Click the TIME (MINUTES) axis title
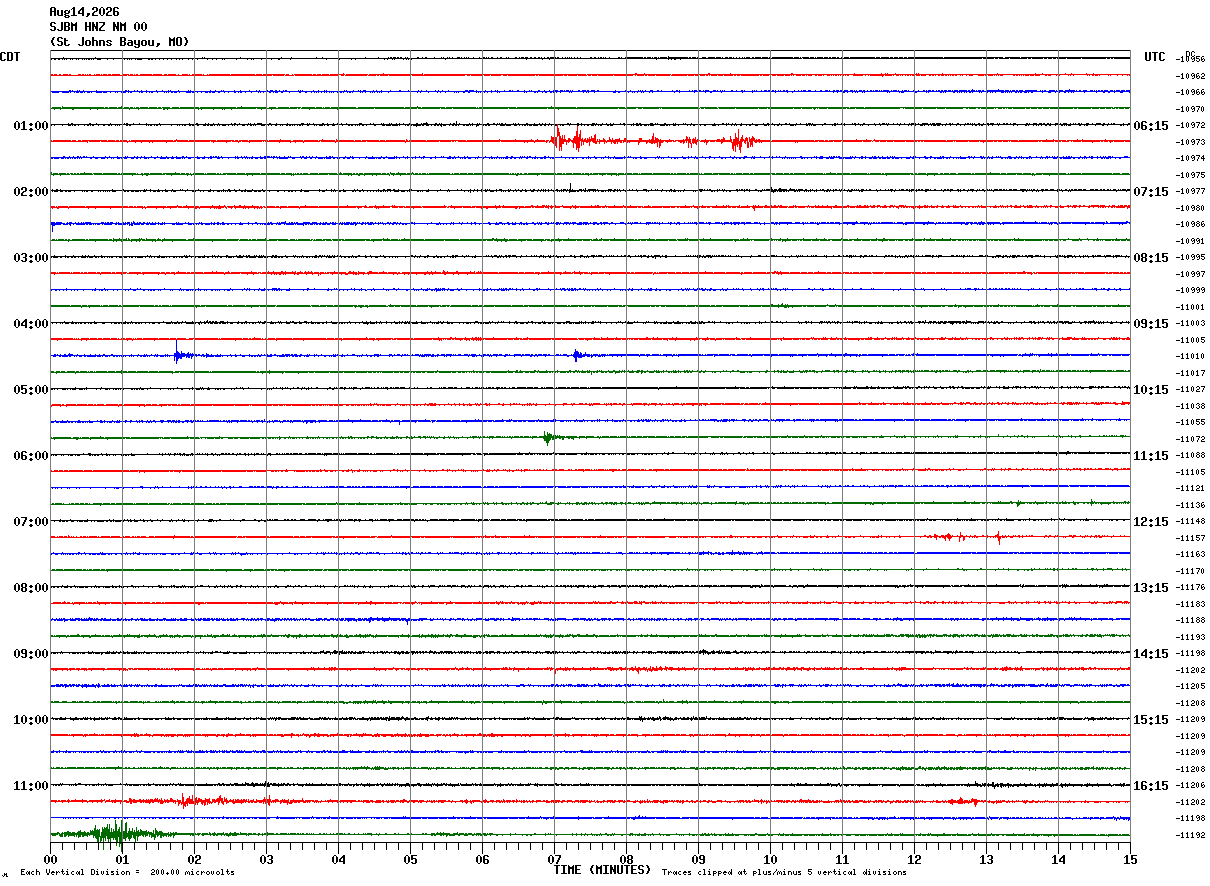1210x886 pixels. pos(602,870)
